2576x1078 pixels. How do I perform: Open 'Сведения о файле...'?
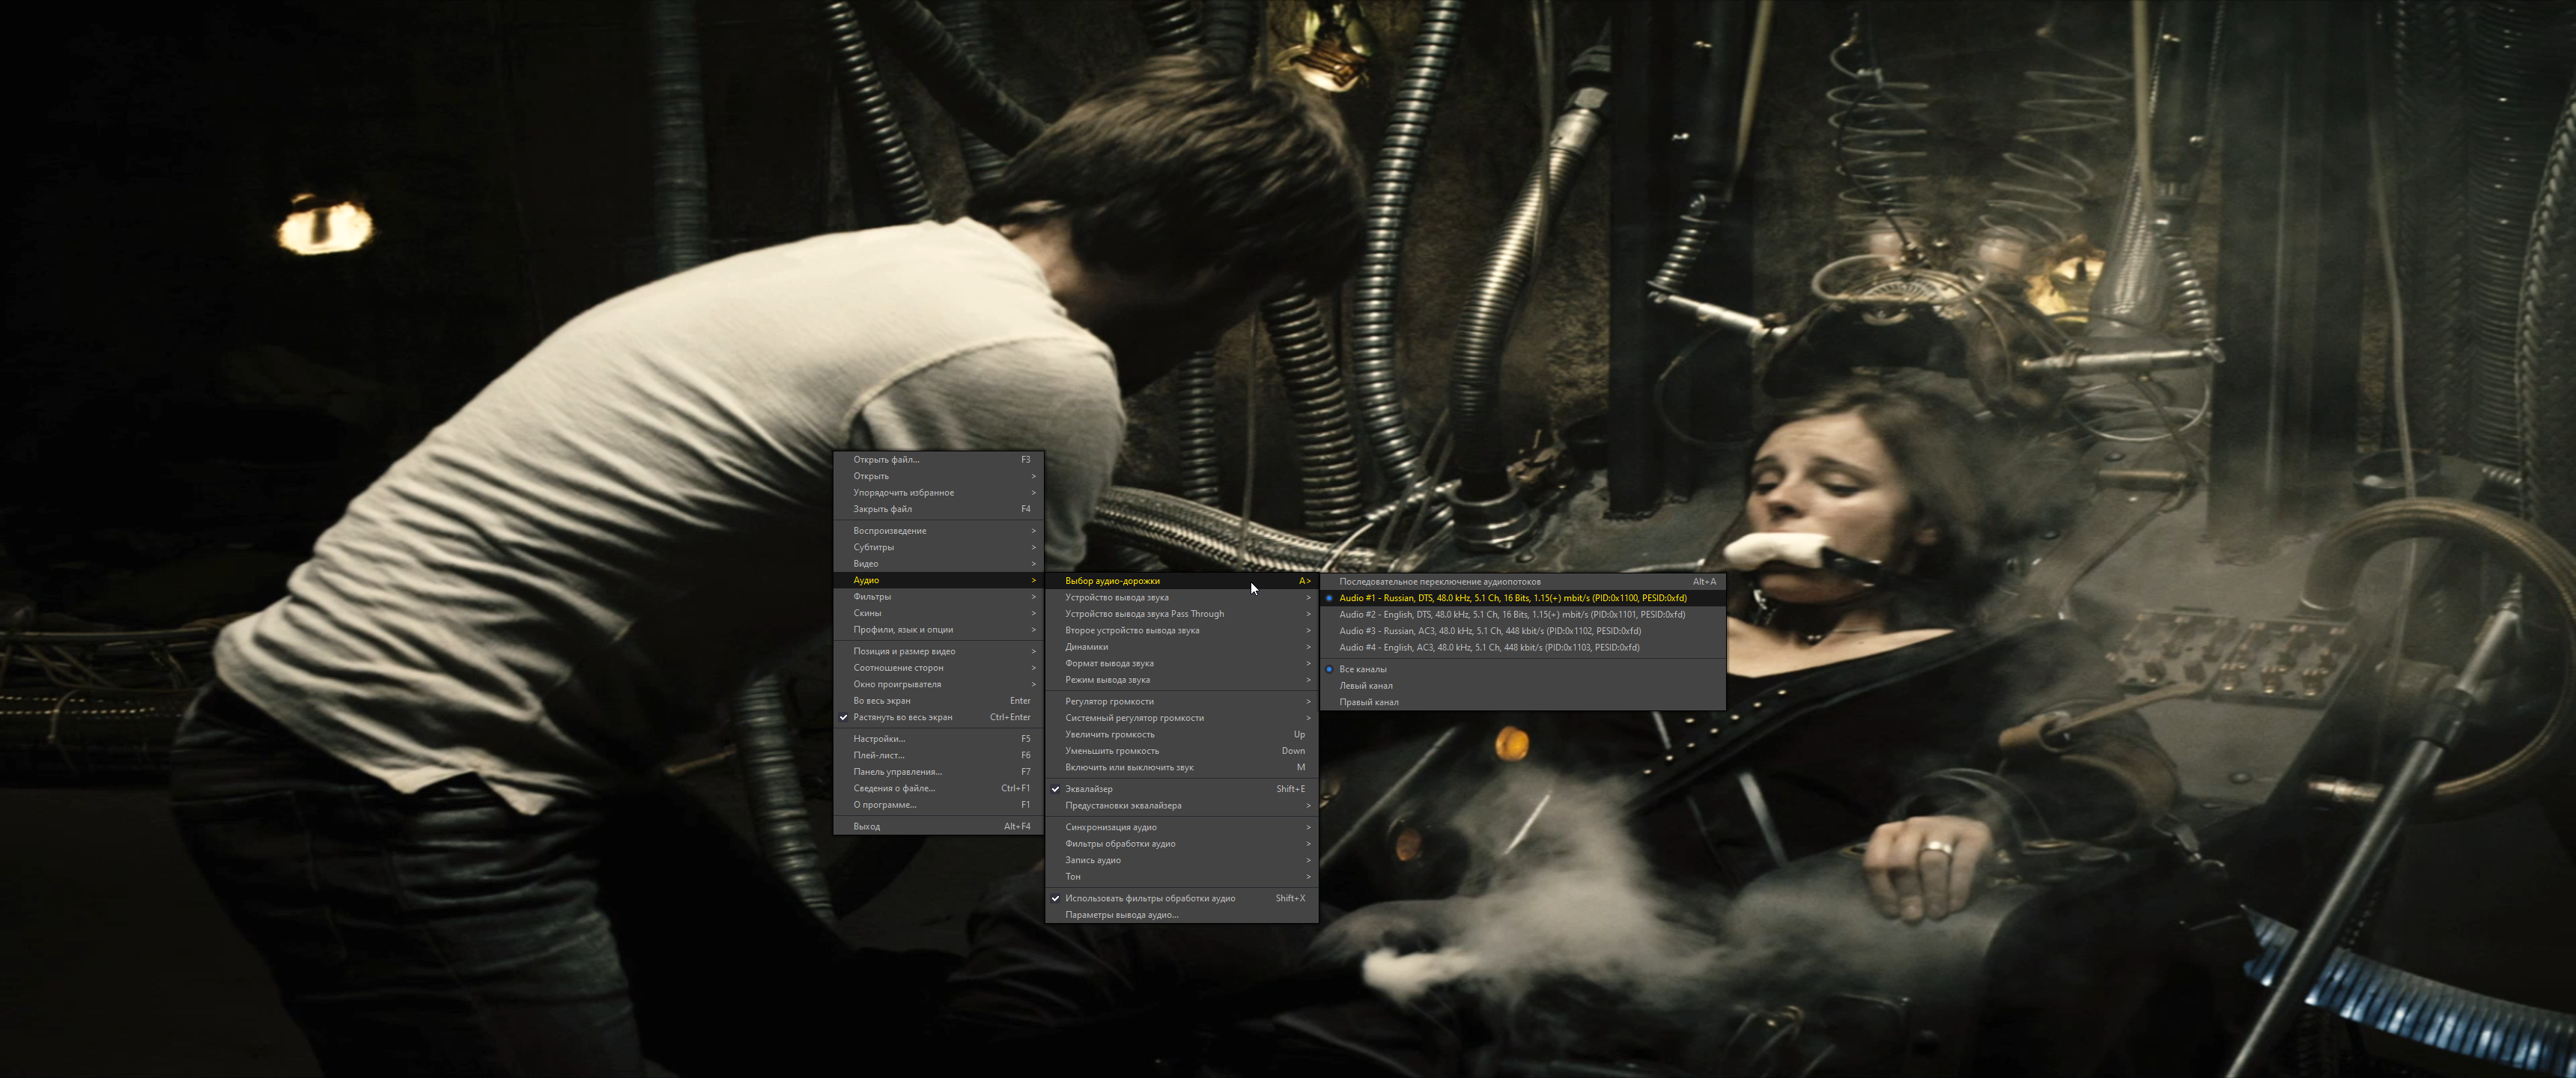938,788
